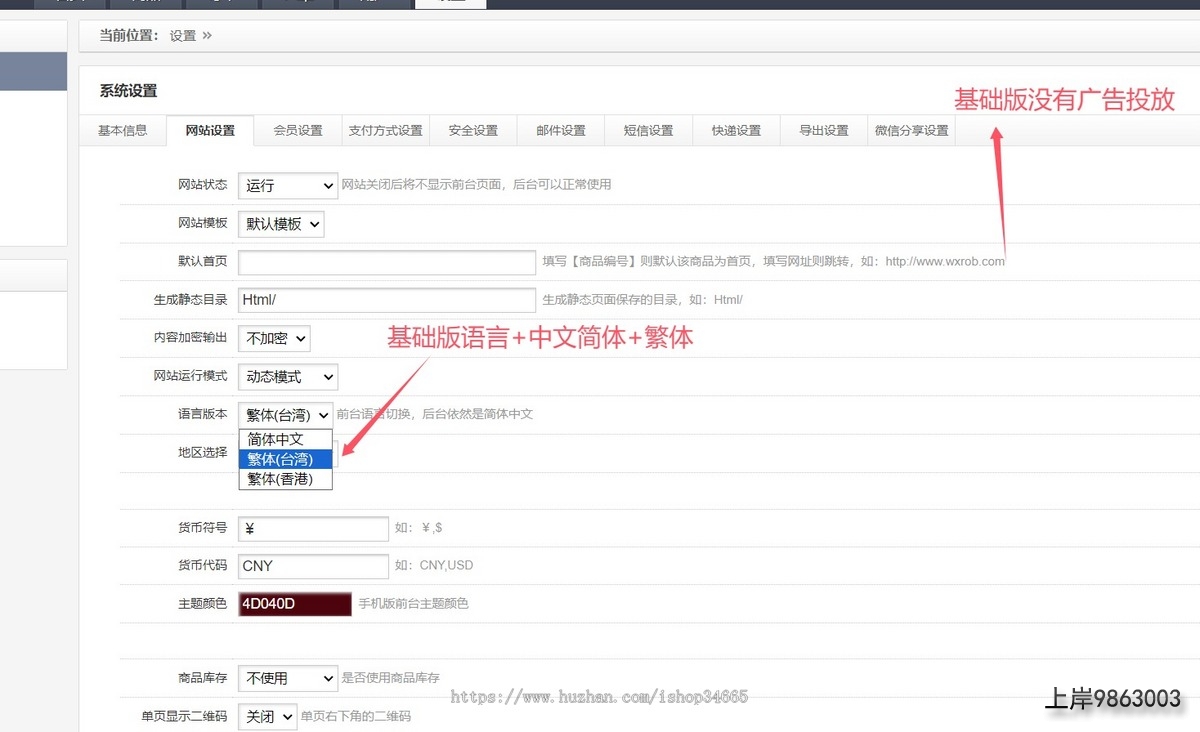This screenshot has height=732, width=1200.
Task: Expand the 内容加密输出 dropdown
Action: tap(274, 339)
